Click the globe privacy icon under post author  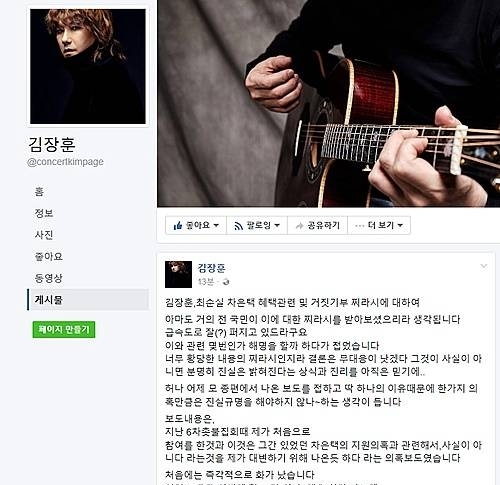point(226,282)
